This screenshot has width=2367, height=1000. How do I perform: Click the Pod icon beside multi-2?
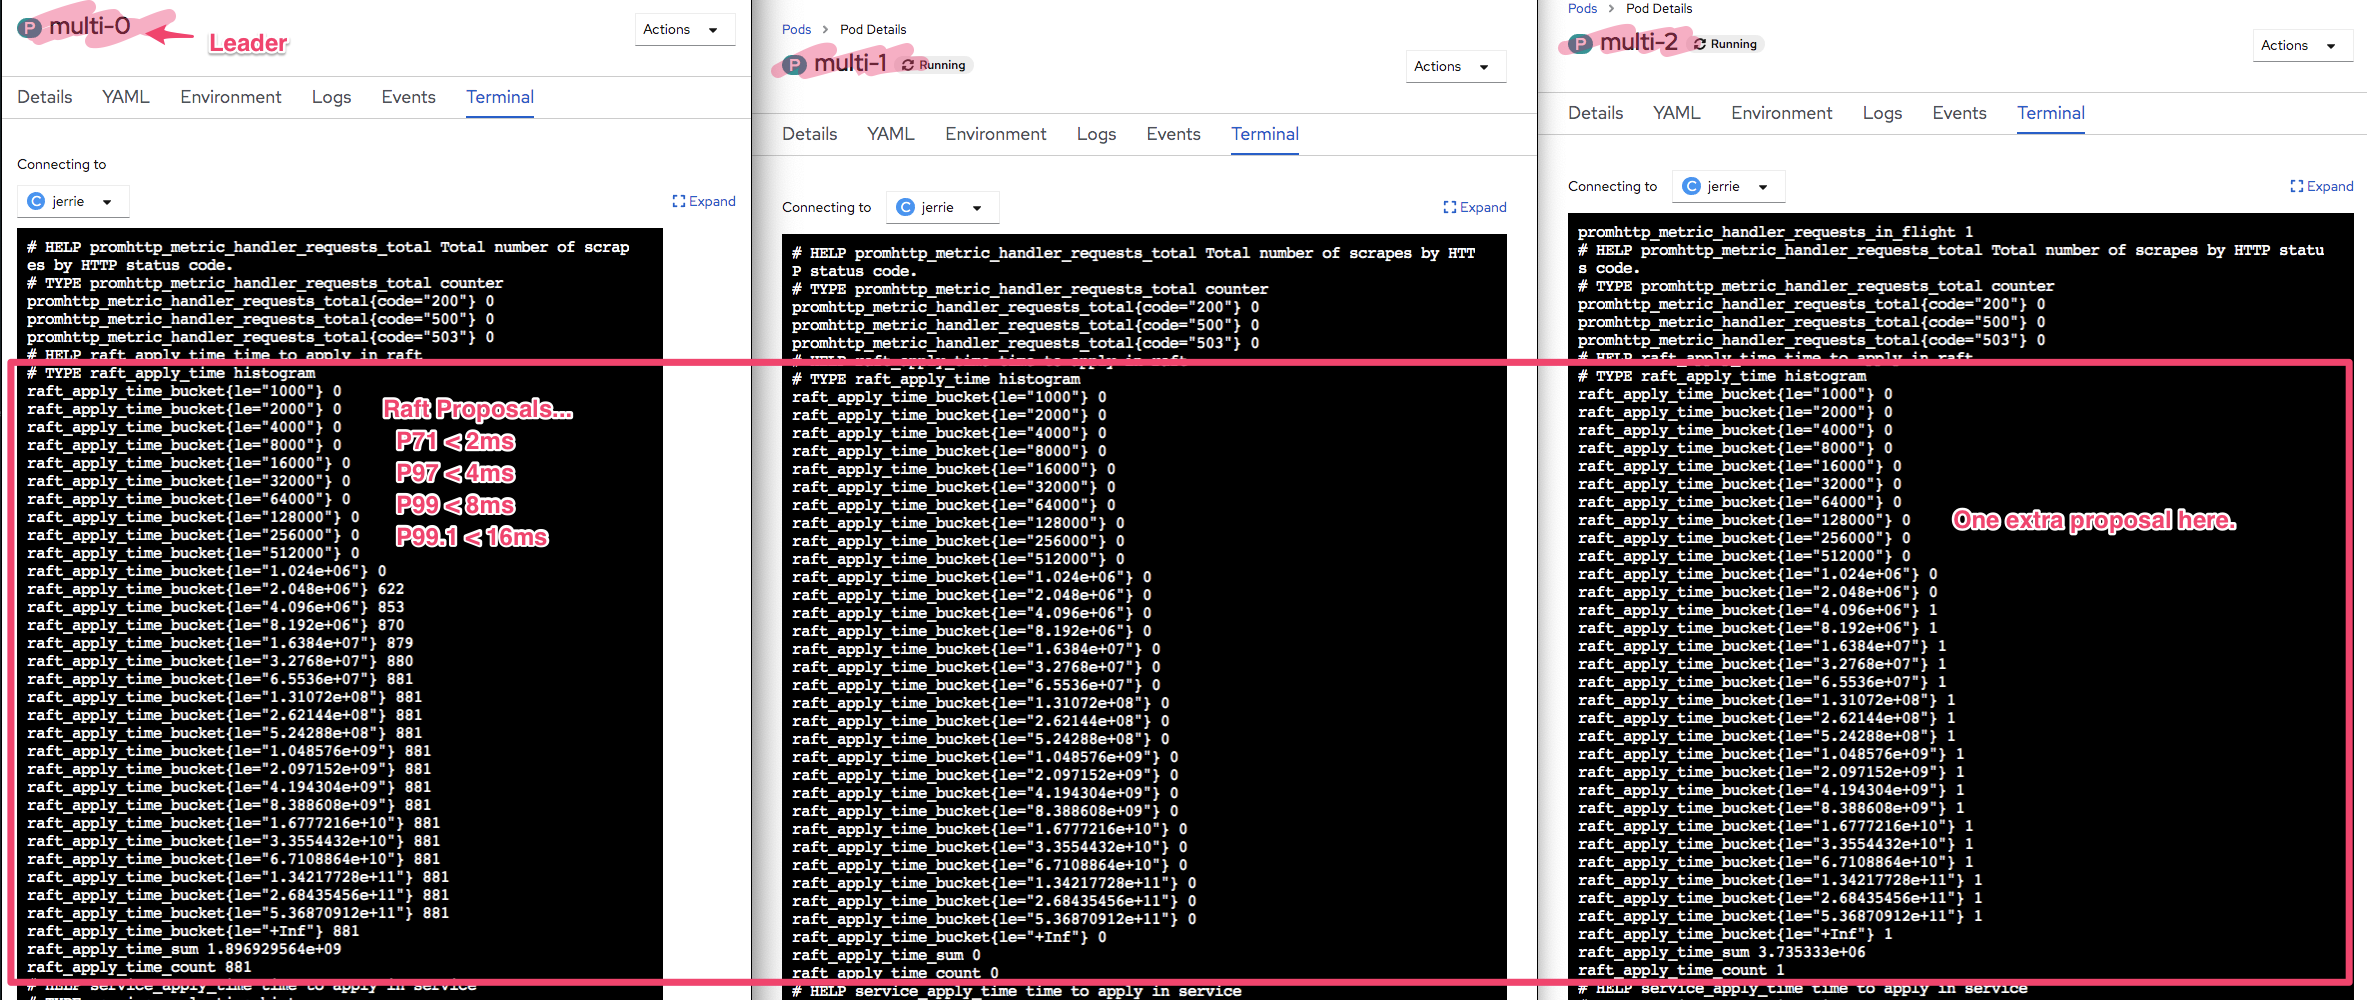coord(1580,44)
